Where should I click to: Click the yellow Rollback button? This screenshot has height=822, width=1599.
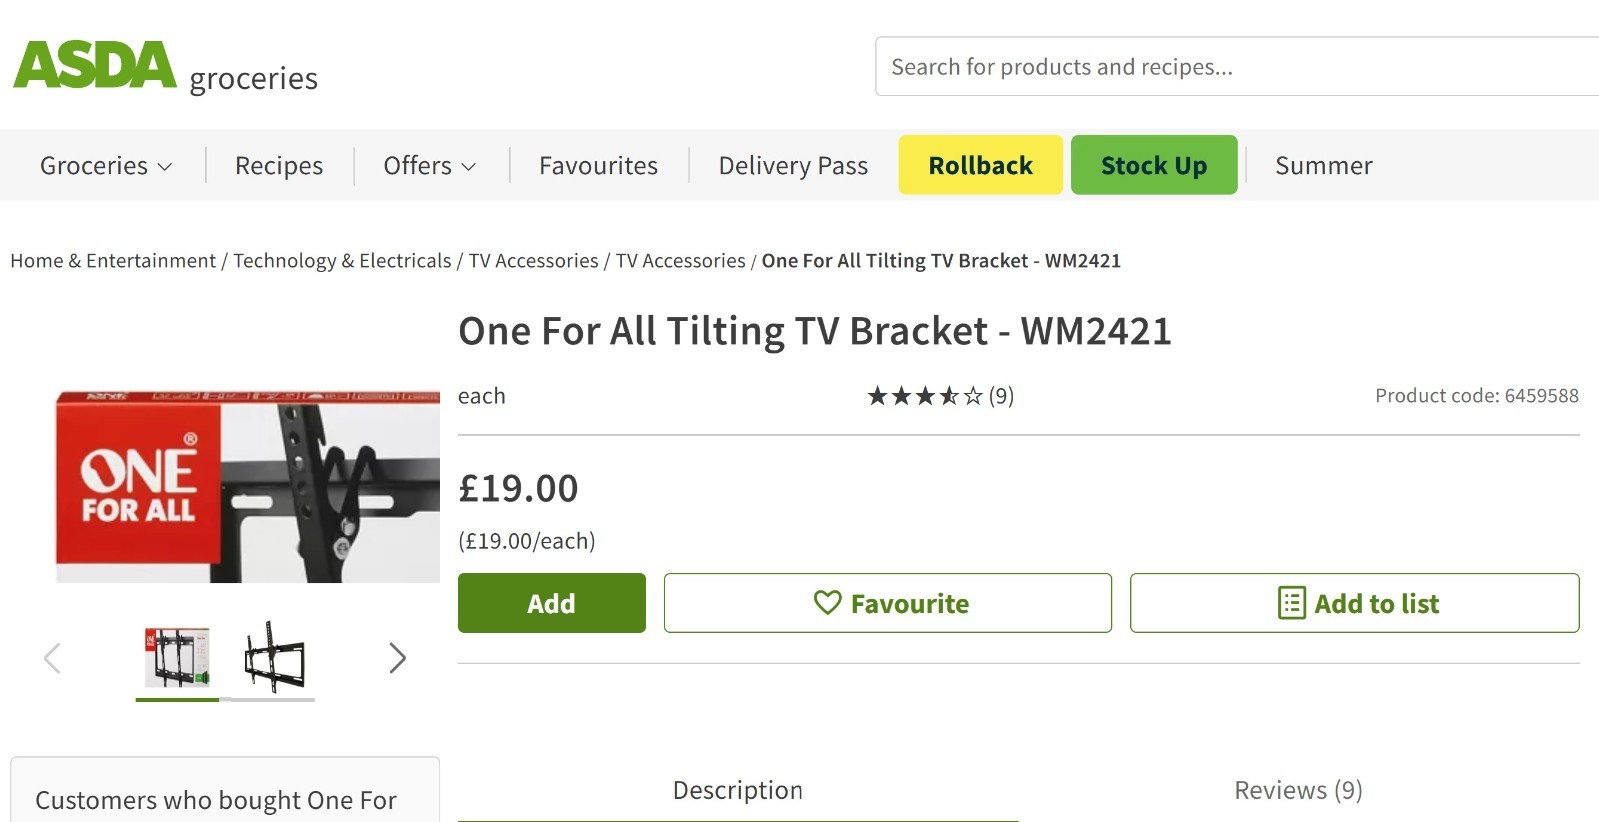(x=980, y=165)
